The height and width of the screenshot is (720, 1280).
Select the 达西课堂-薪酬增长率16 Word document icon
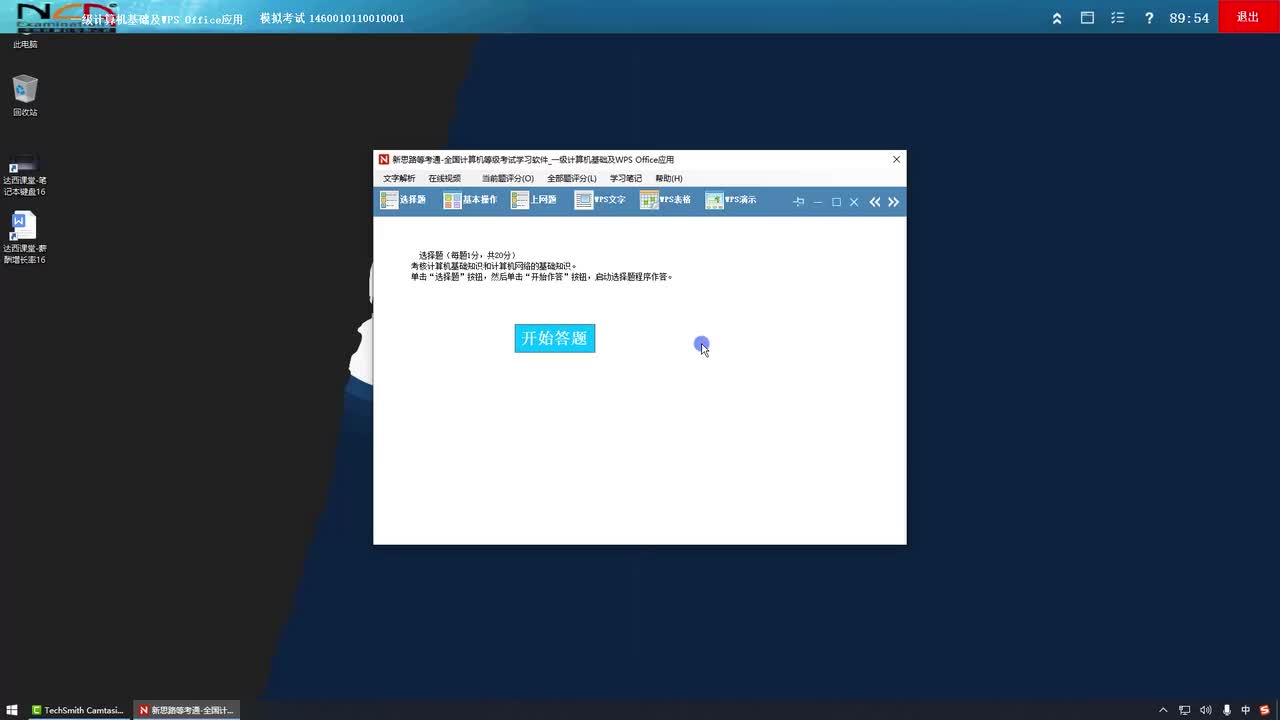(25, 238)
